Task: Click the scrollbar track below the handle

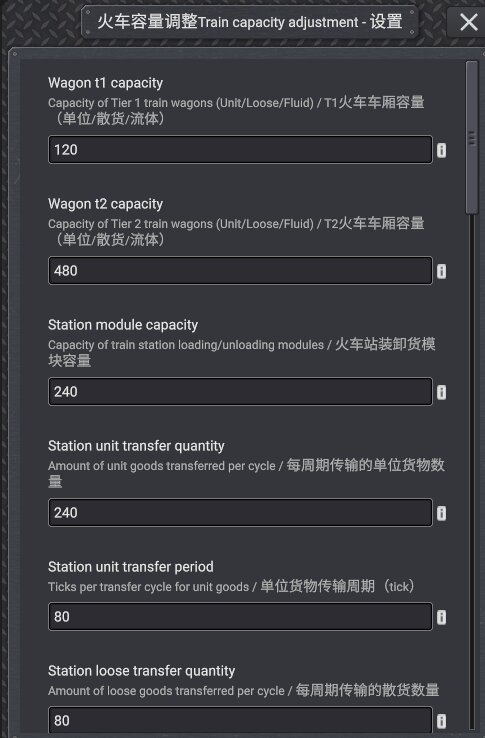Action: click(472, 471)
